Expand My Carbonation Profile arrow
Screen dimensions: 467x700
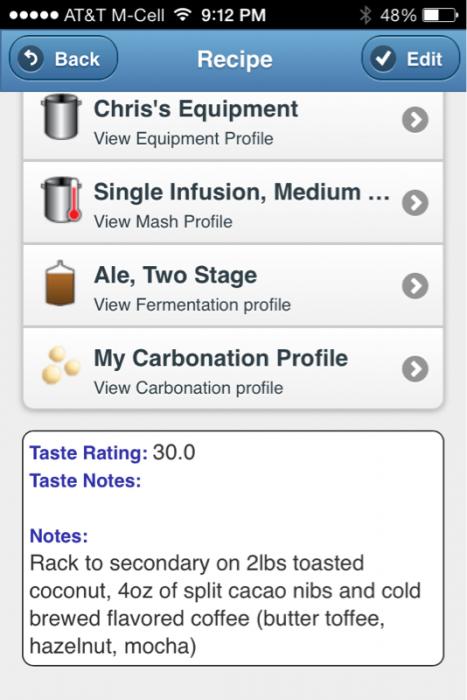pyautogui.click(x=415, y=369)
